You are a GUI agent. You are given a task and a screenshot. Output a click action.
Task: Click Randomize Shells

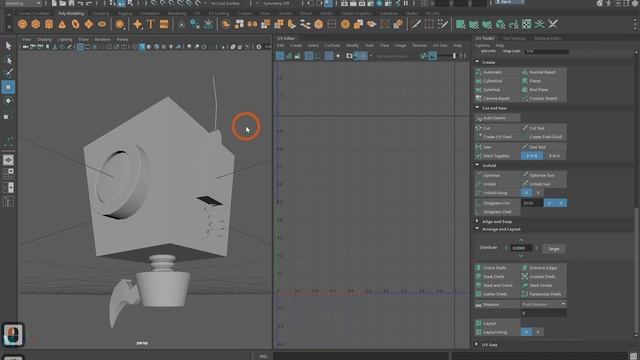[x=544, y=294]
